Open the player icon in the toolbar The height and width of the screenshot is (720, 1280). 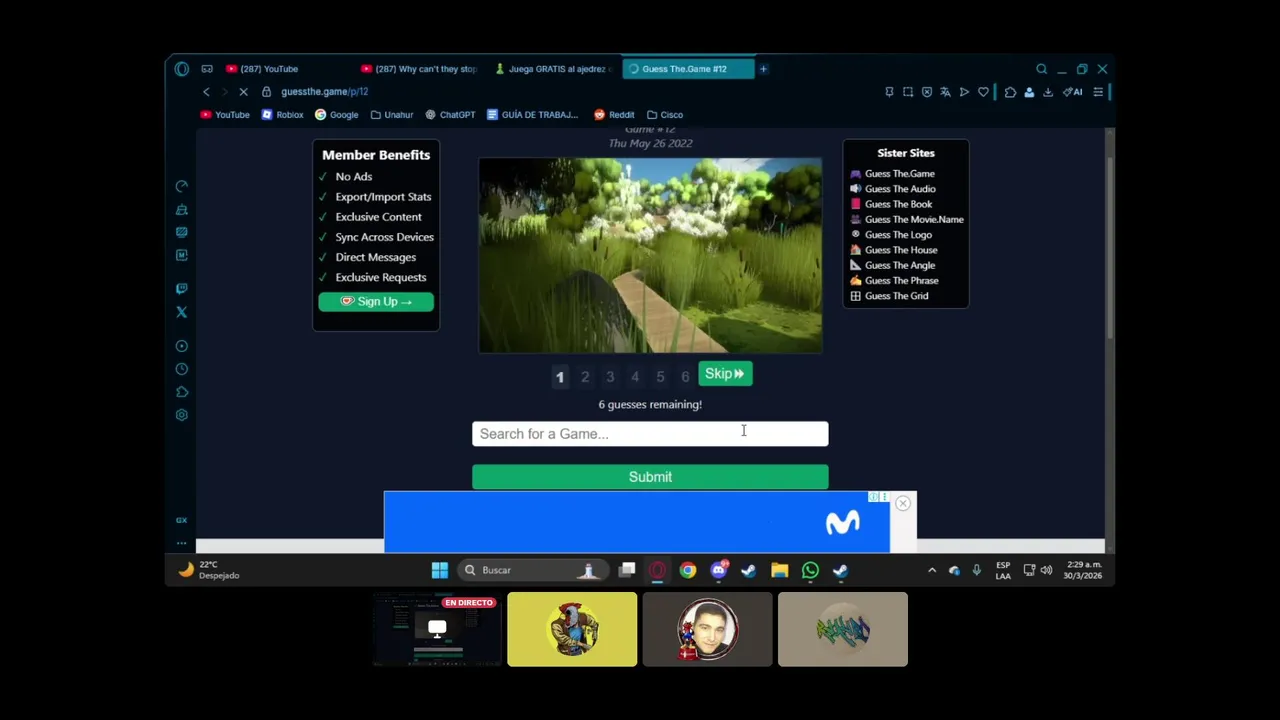tap(964, 92)
